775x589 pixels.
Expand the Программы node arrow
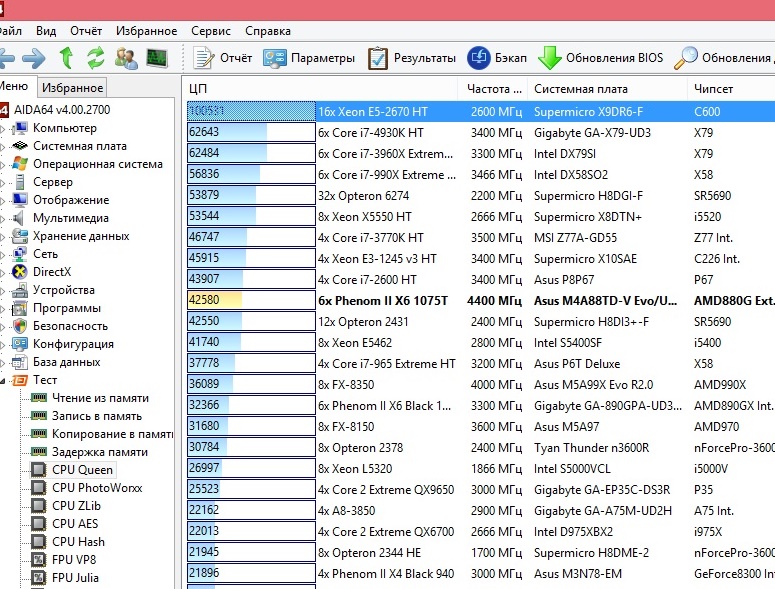[2, 309]
